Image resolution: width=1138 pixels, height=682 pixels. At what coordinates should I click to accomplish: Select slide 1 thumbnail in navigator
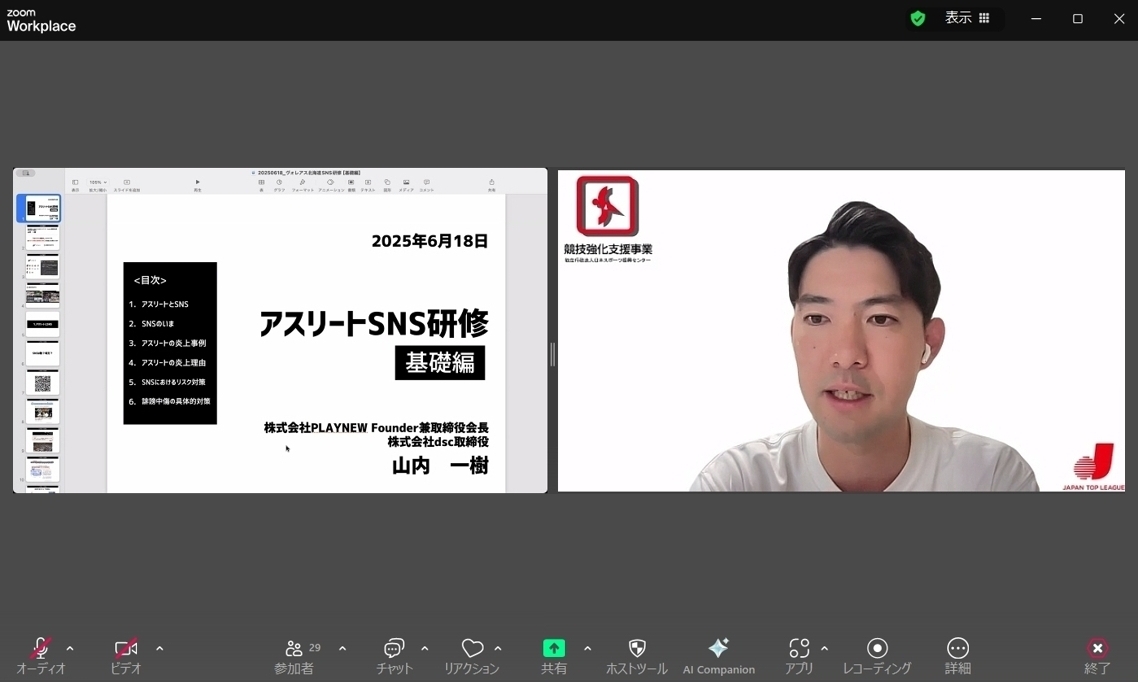tap(42, 209)
